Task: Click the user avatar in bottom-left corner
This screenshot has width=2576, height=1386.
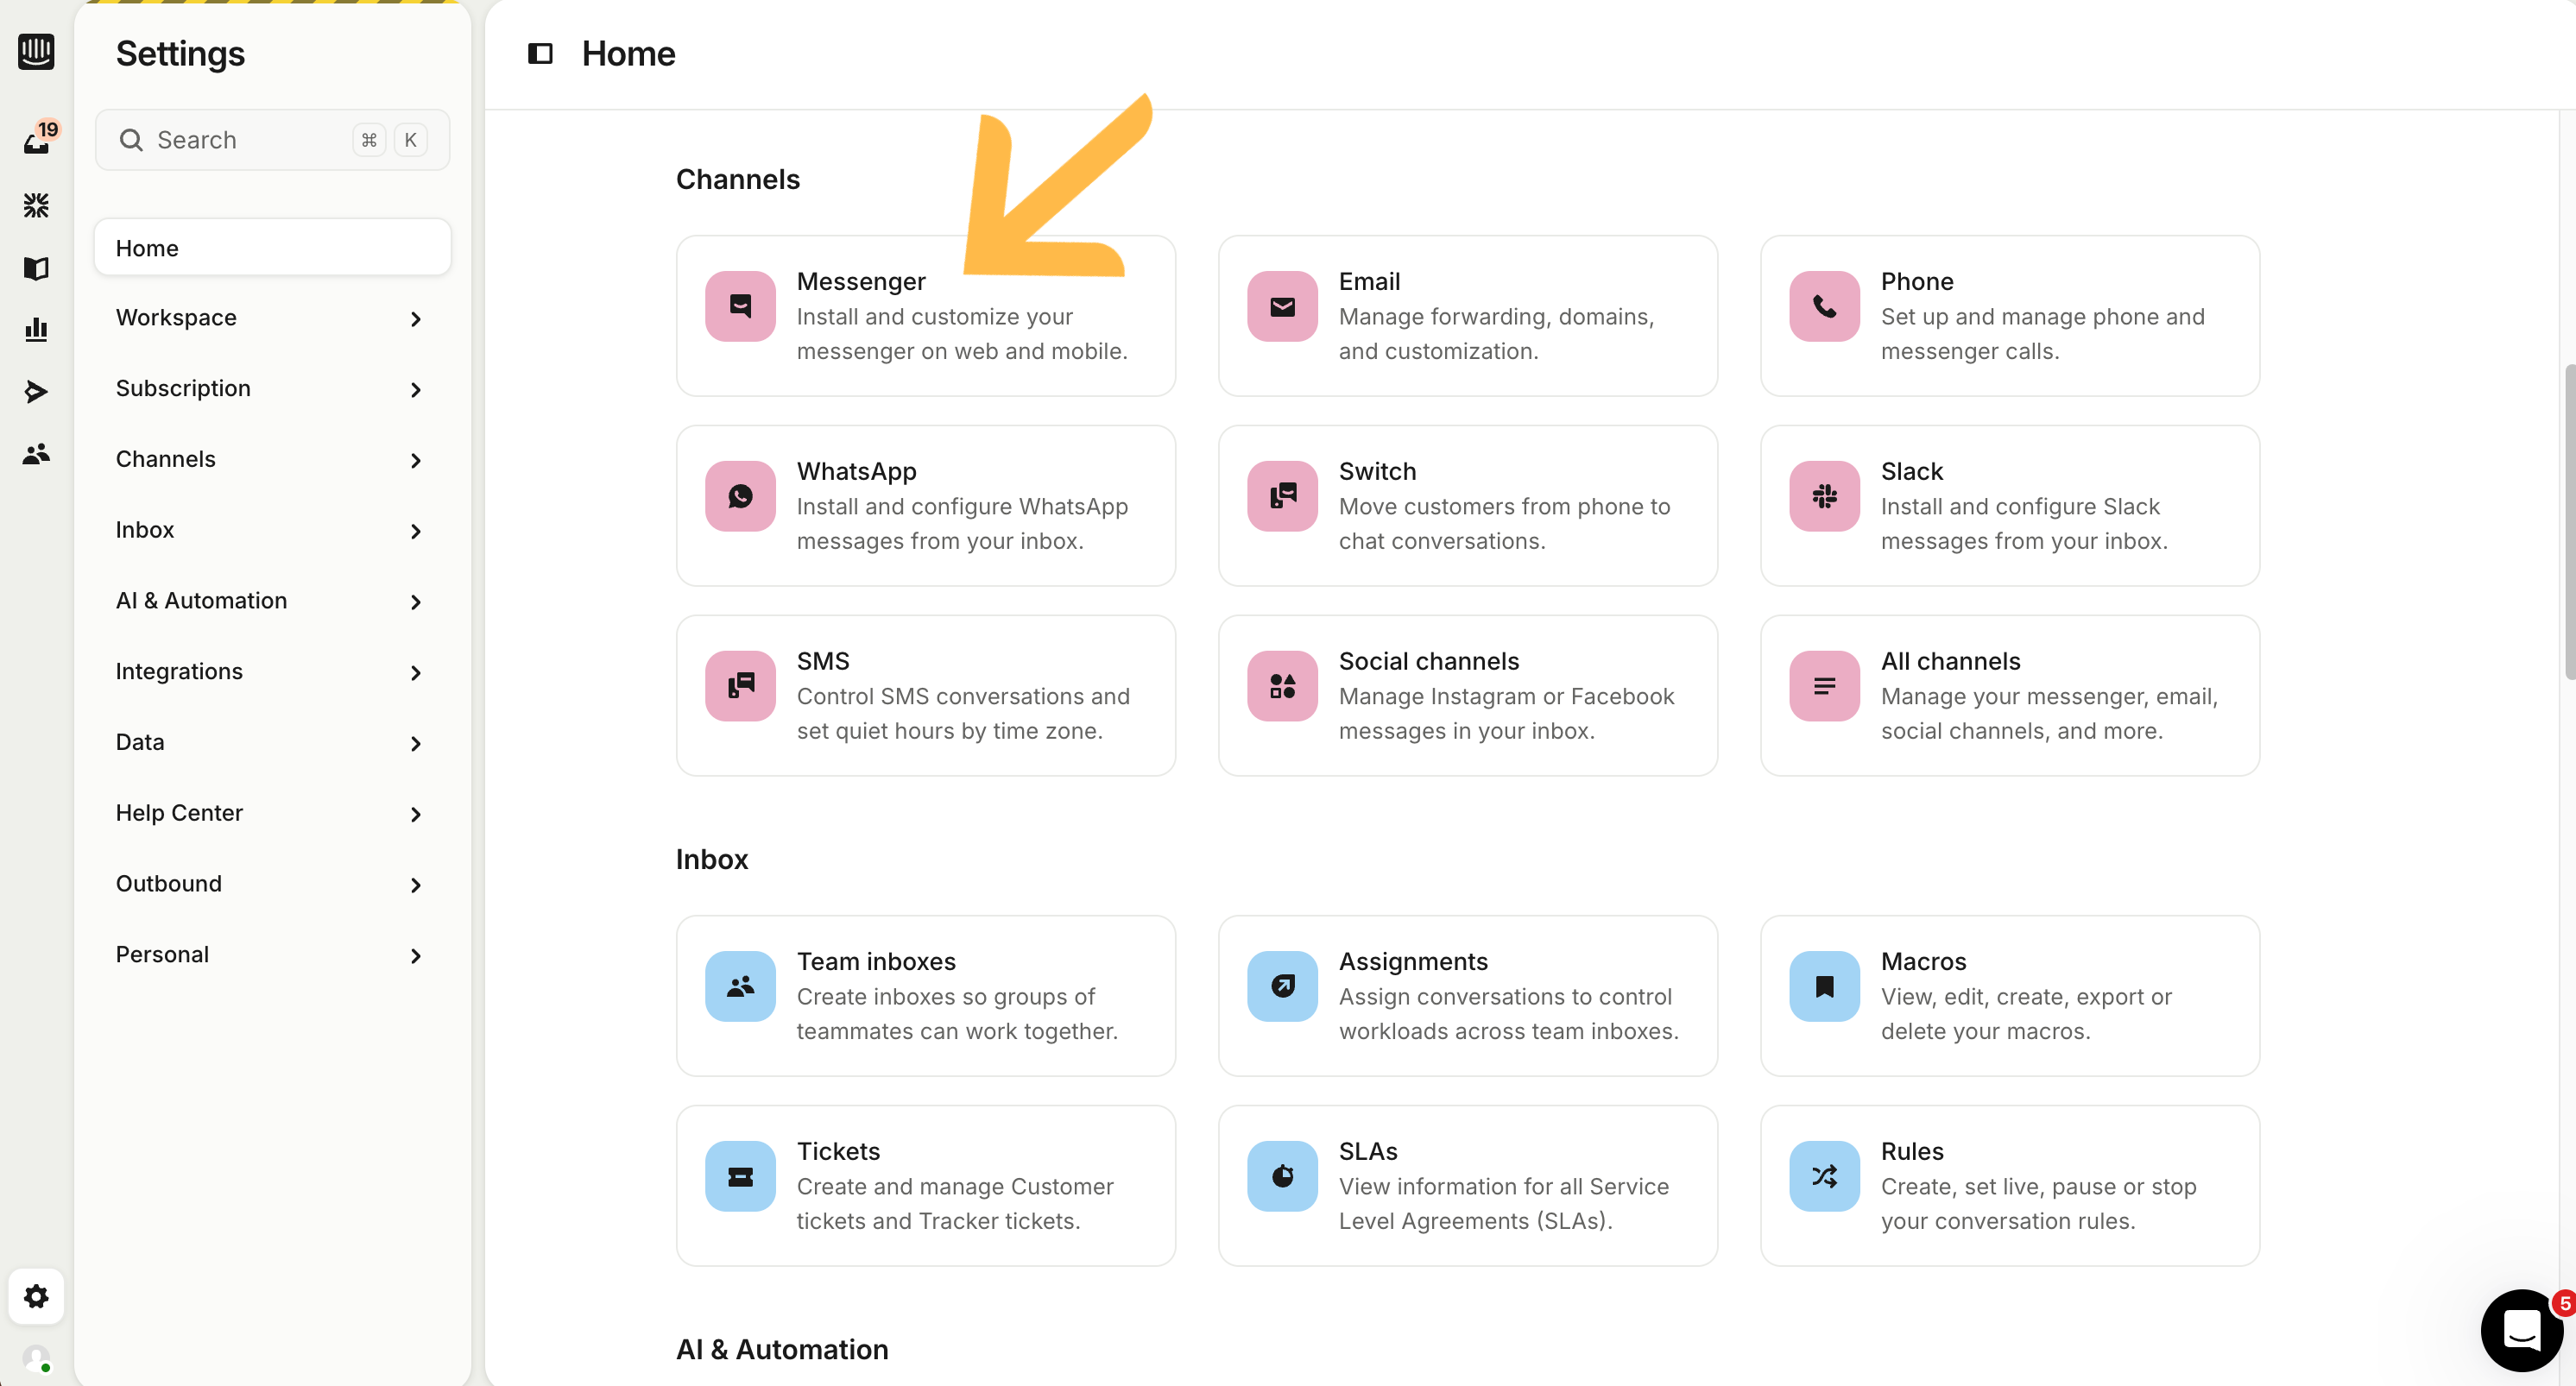Action: 36,1358
